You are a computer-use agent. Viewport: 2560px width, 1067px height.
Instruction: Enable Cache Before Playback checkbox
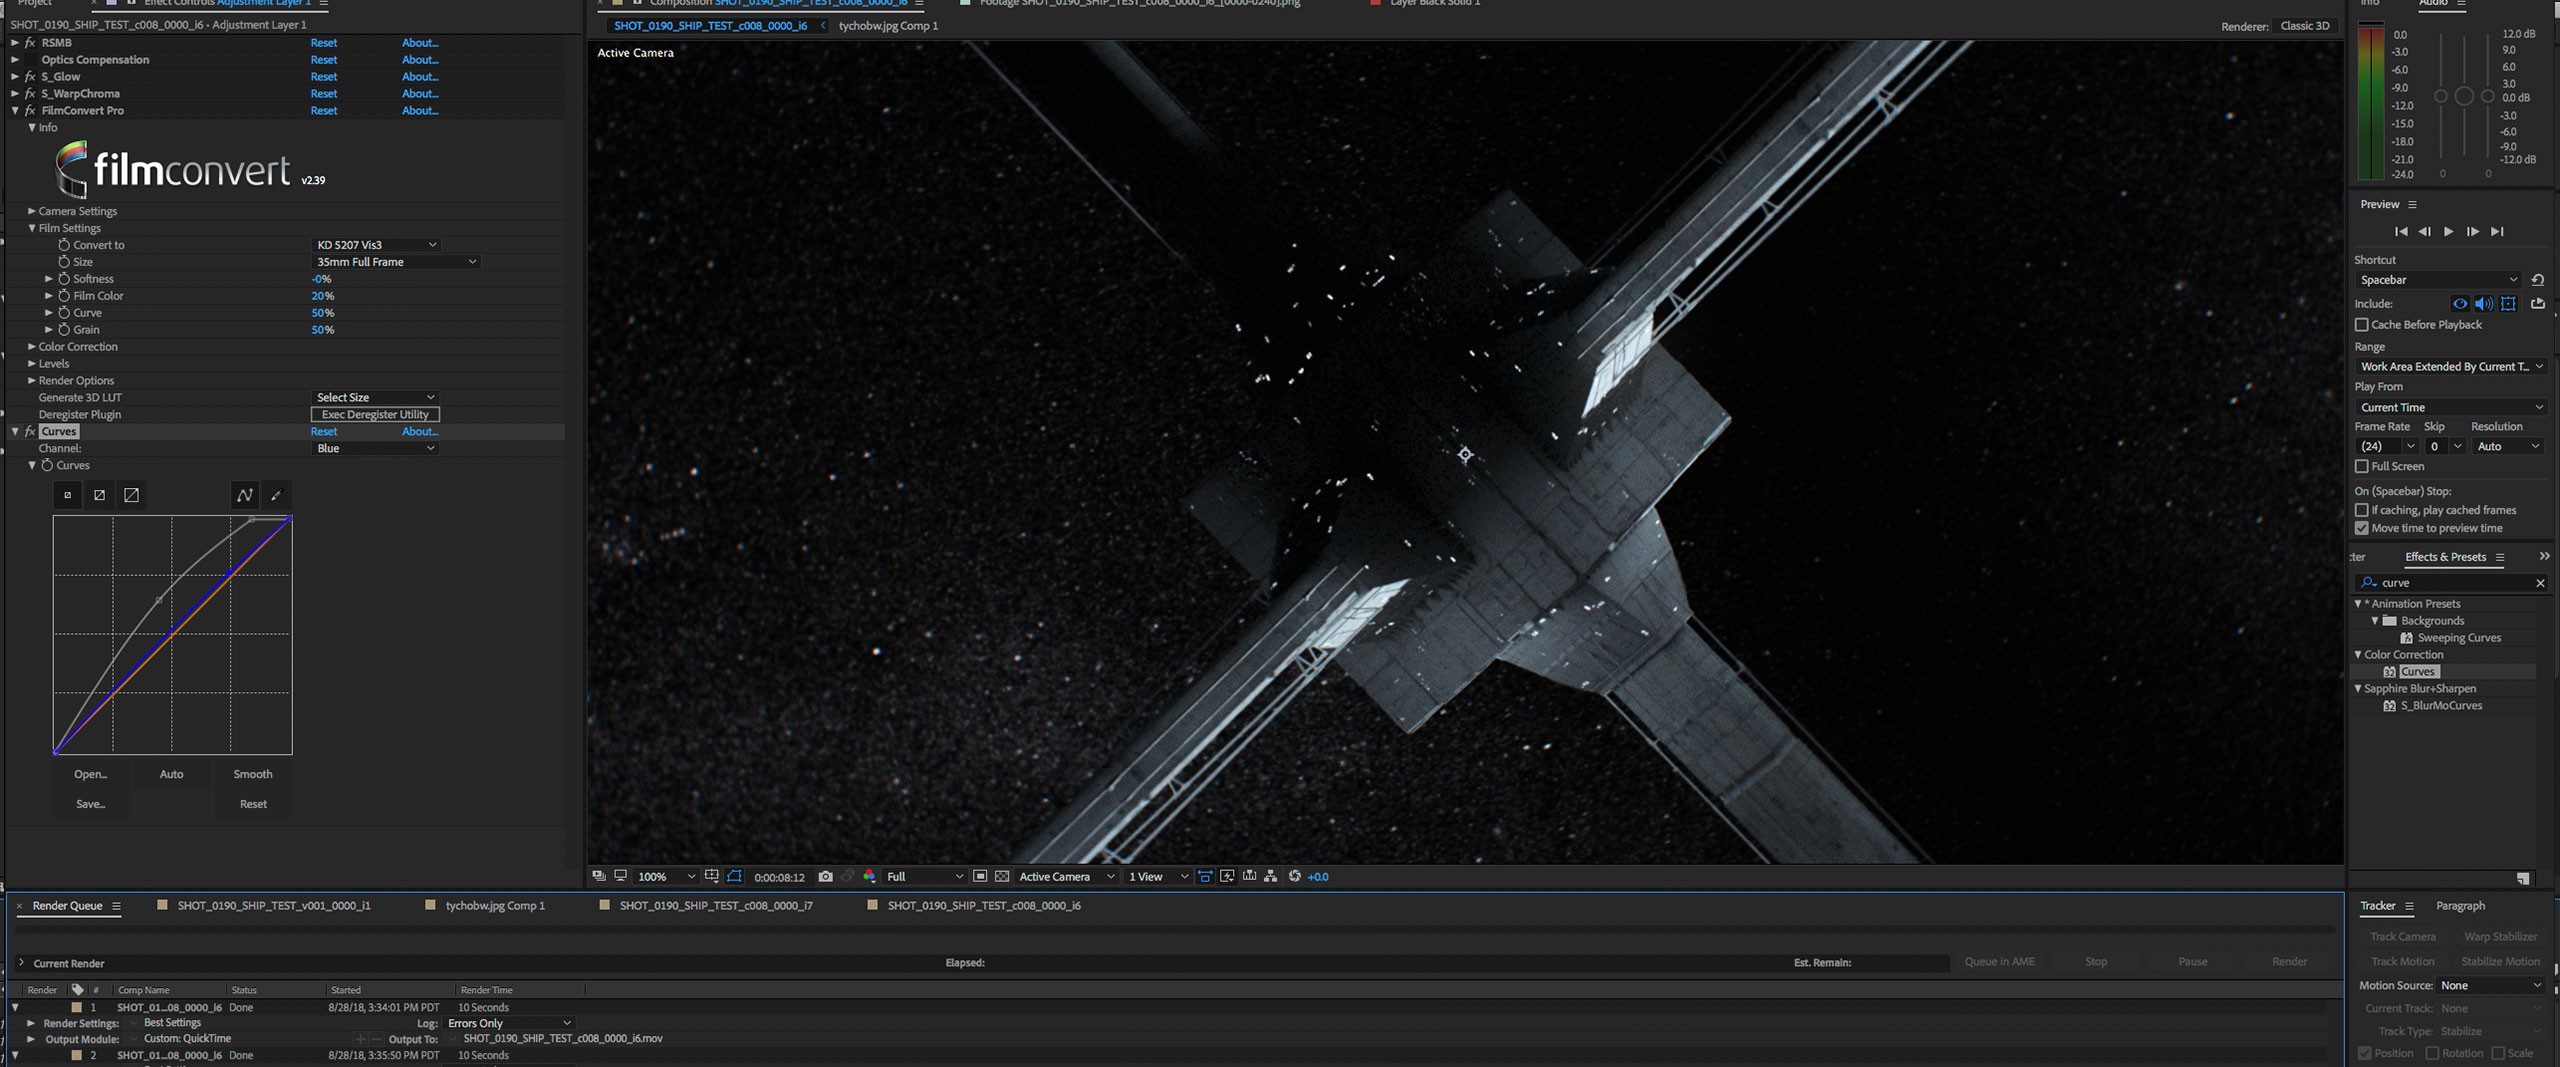pyautogui.click(x=2362, y=325)
